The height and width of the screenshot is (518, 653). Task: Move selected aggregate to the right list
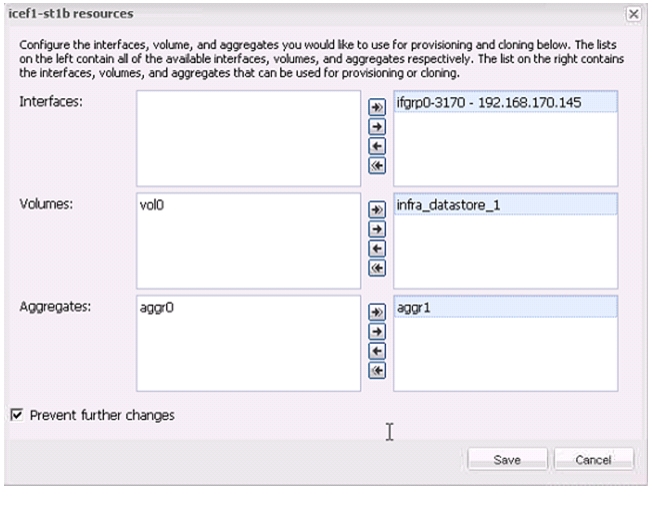click(377, 331)
